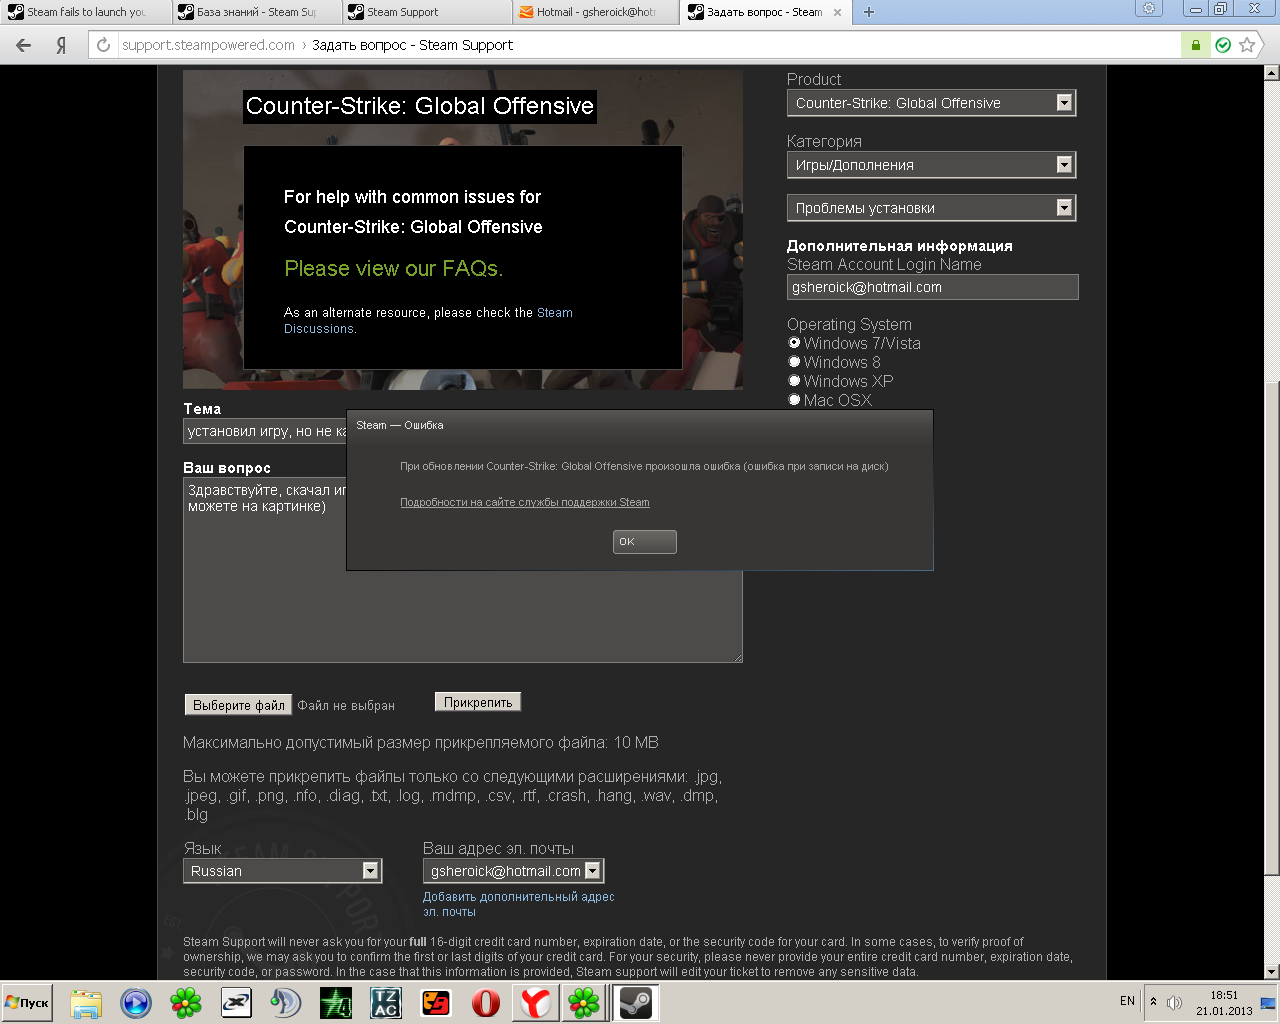Viewport: 1280px width, 1024px height.
Task: Switch to the Hotmail tab
Action: pos(595,12)
